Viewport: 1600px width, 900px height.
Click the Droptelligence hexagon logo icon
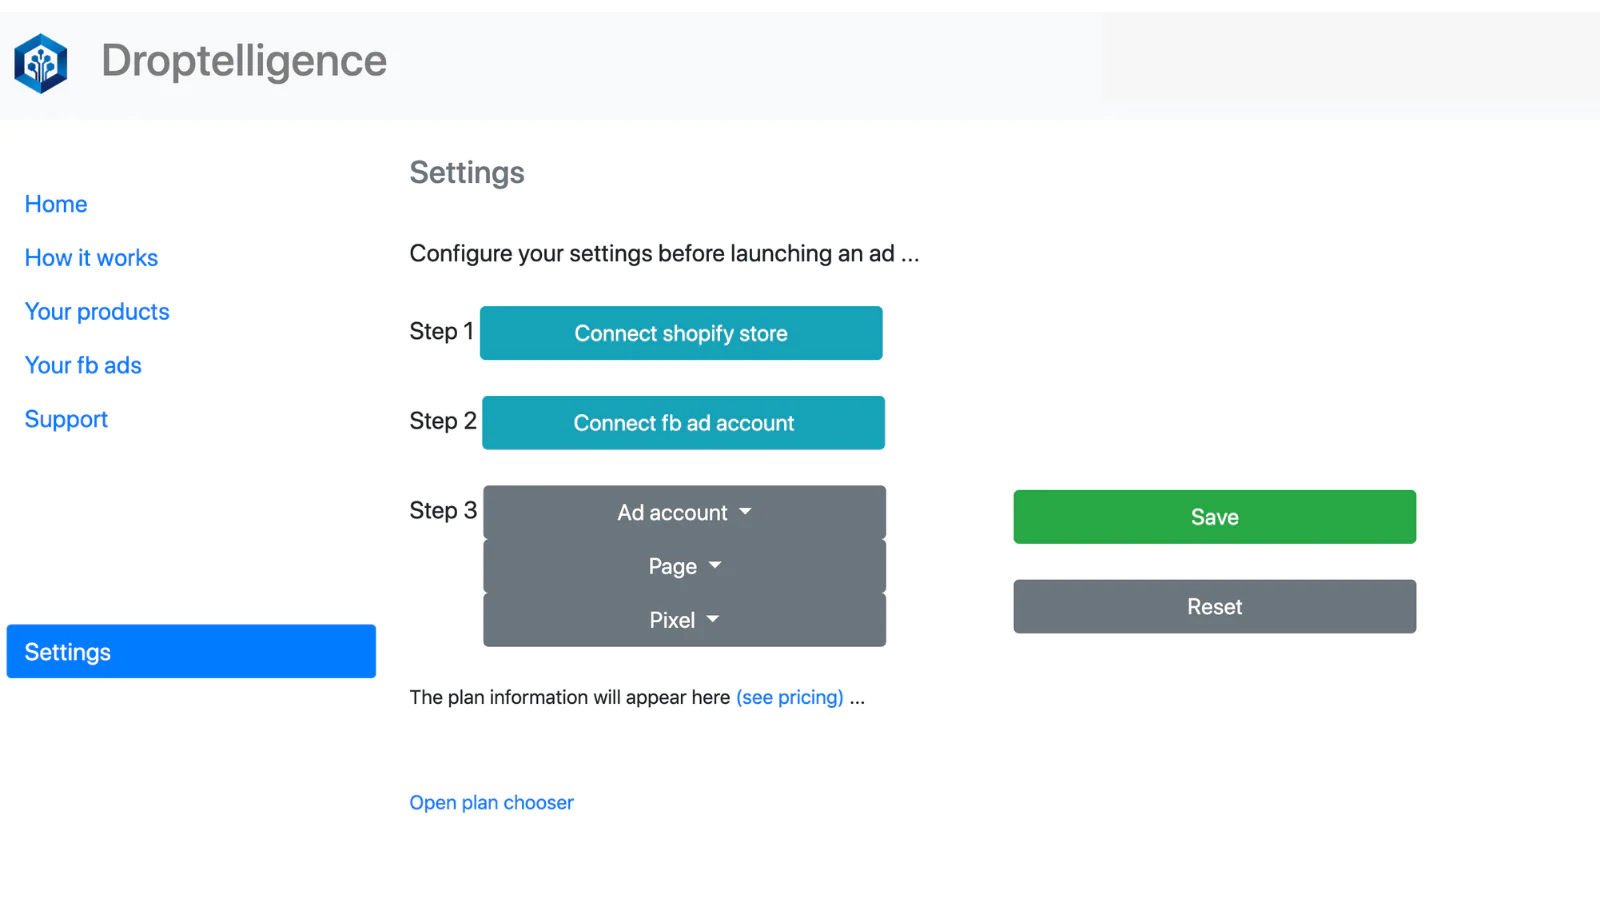[x=41, y=63]
